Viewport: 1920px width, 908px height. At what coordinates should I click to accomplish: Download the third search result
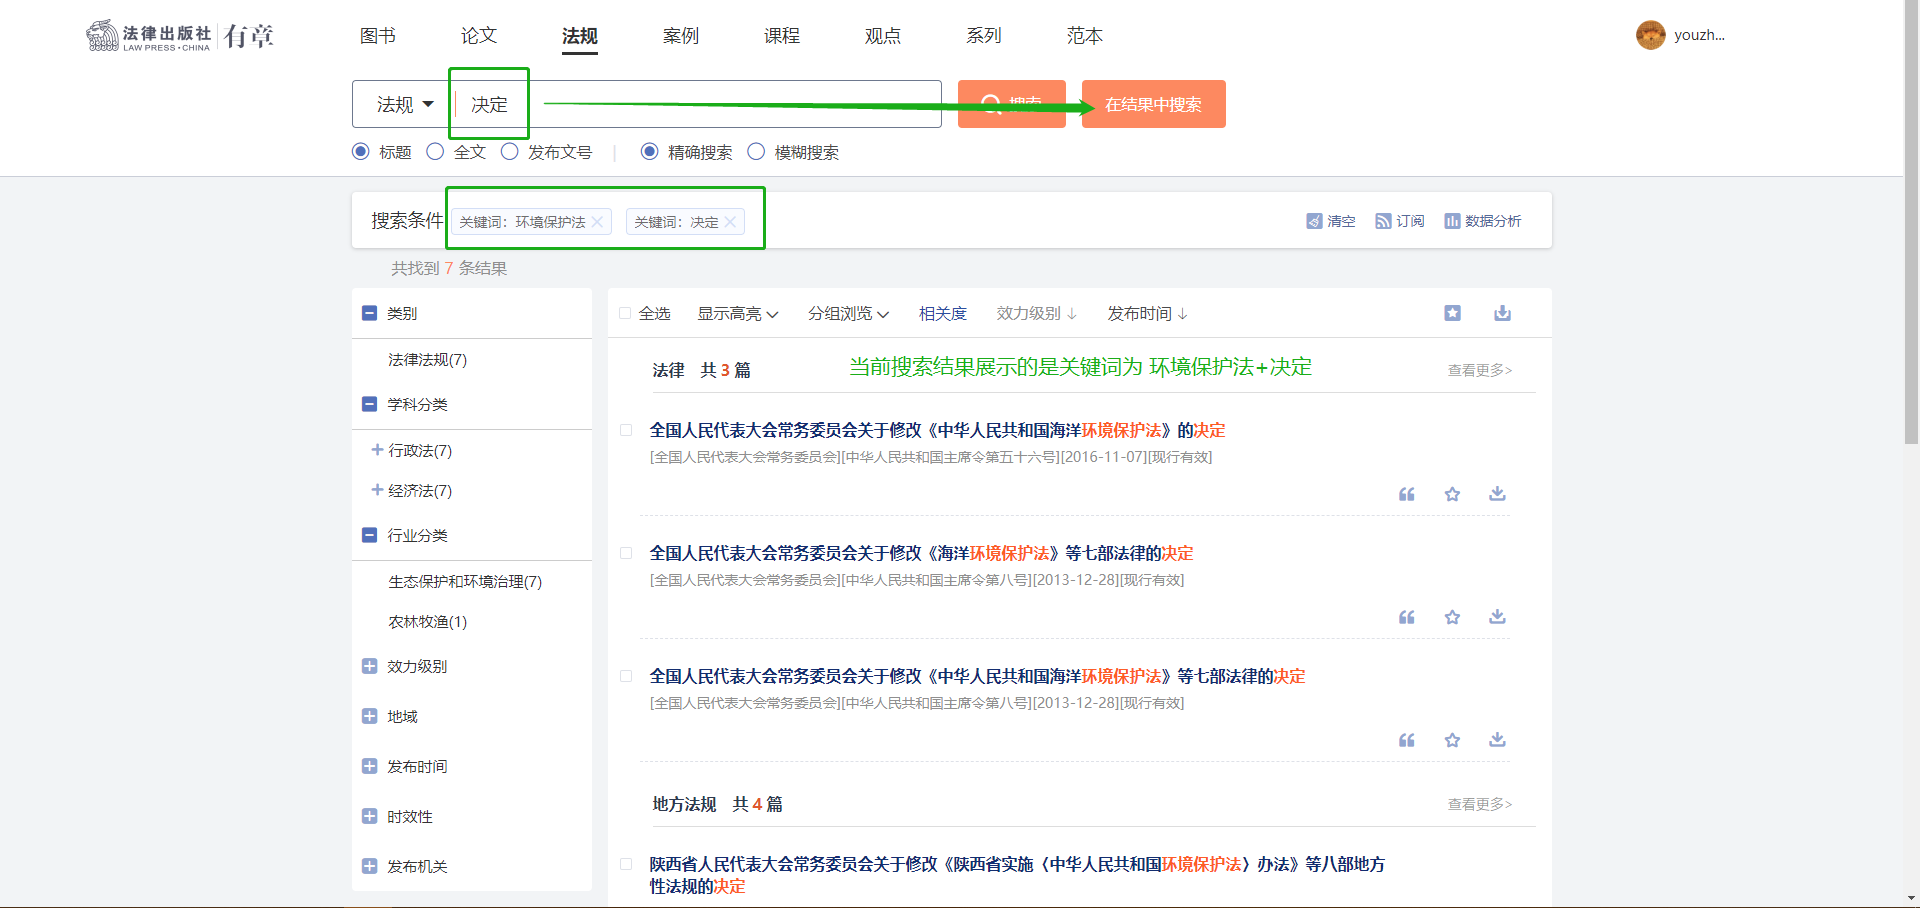[1497, 740]
